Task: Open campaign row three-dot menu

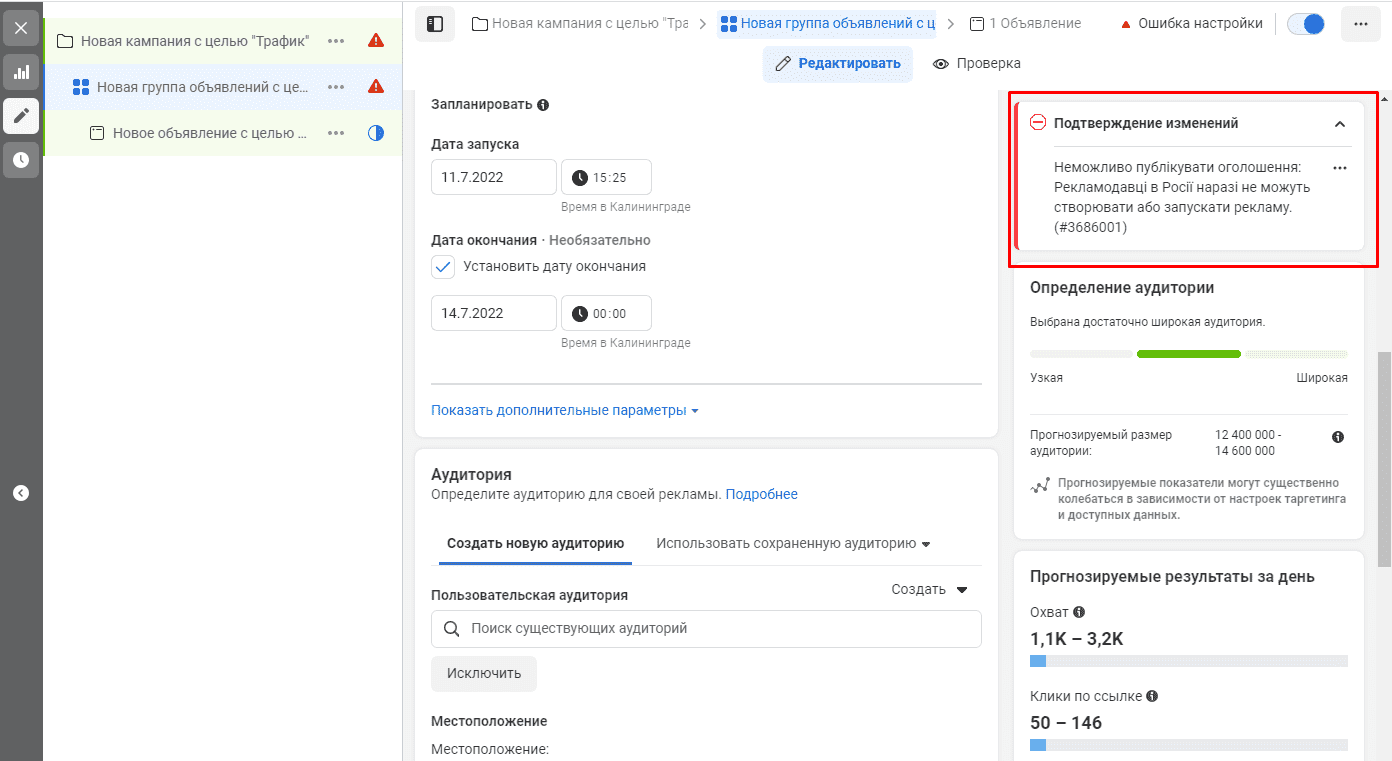Action: tap(336, 41)
